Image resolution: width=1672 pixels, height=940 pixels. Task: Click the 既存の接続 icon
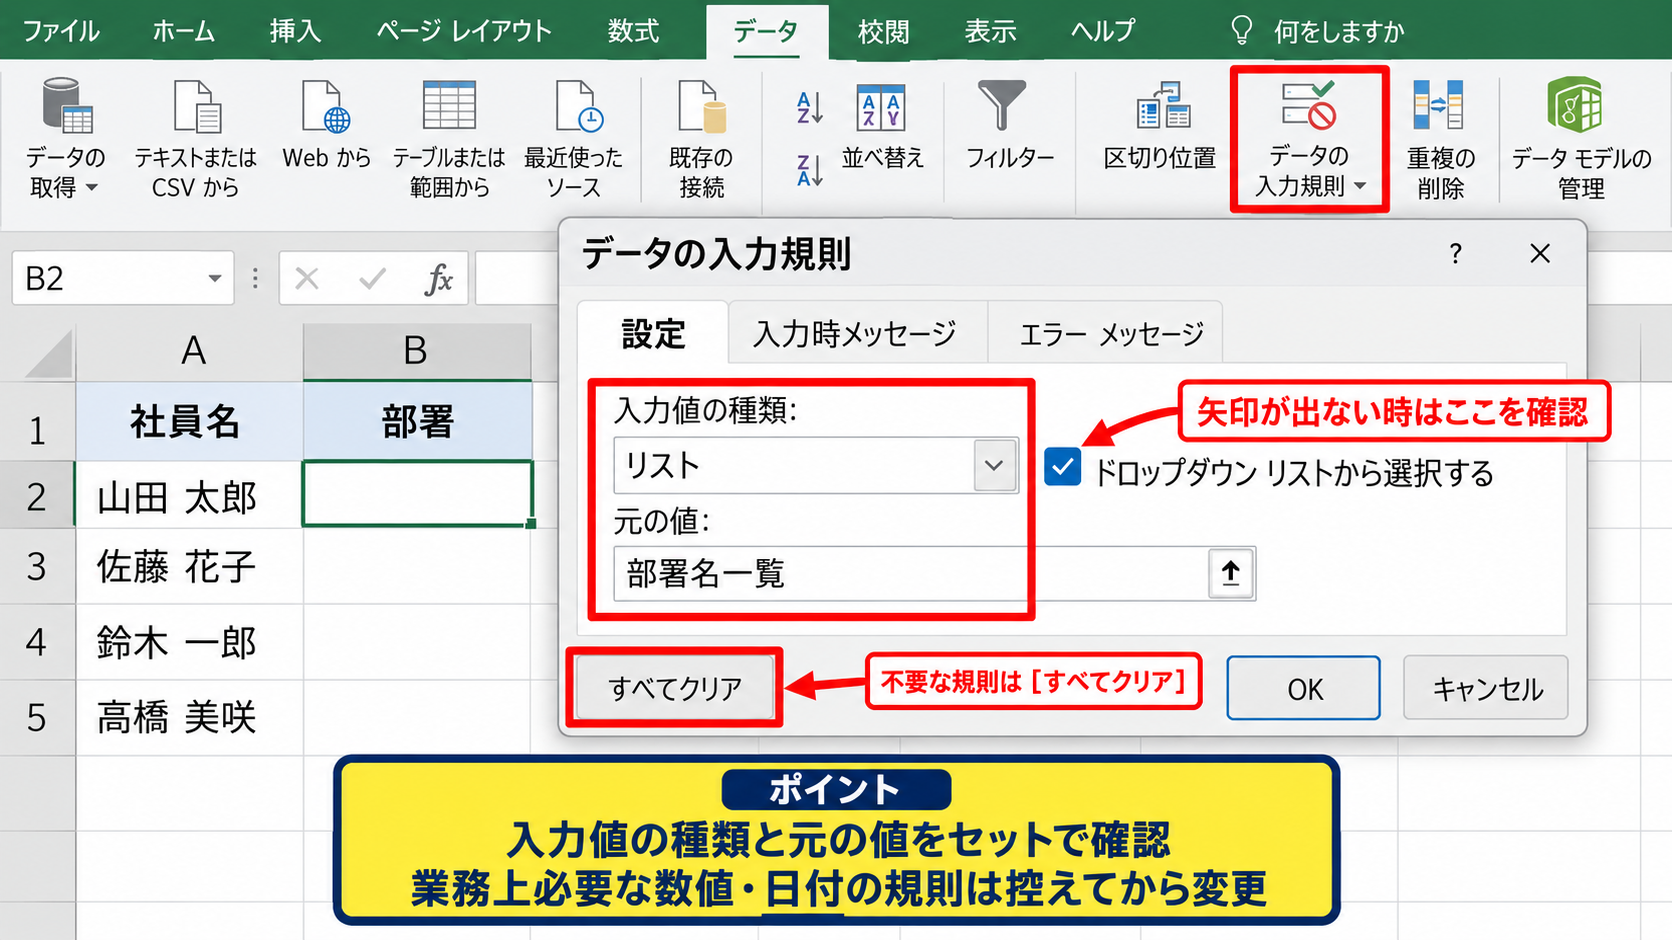[701, 107]
